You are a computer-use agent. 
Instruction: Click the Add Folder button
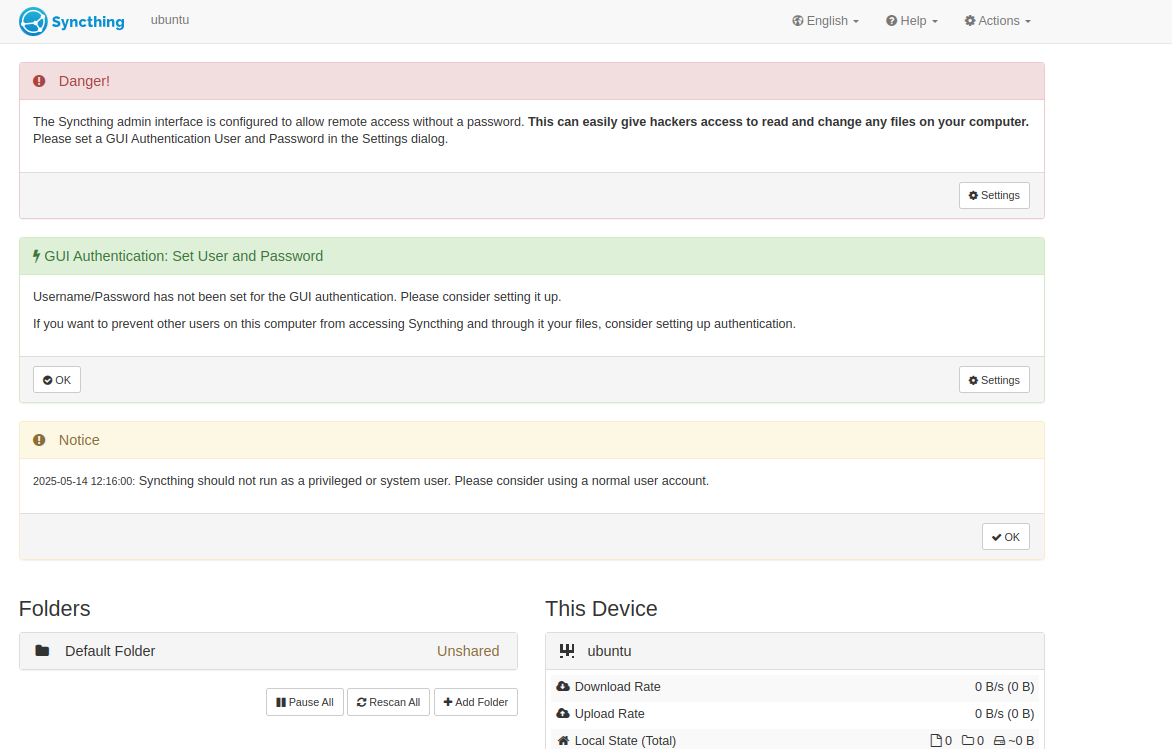[x=476, y=702]
